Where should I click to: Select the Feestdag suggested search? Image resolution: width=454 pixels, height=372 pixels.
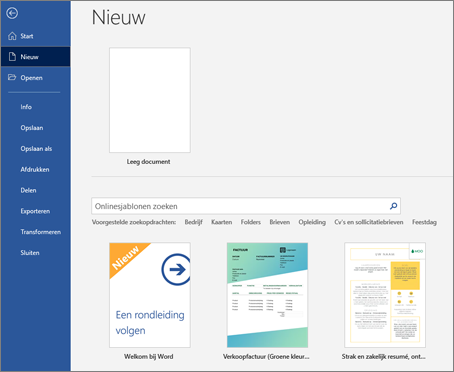[x=424, y=222]
